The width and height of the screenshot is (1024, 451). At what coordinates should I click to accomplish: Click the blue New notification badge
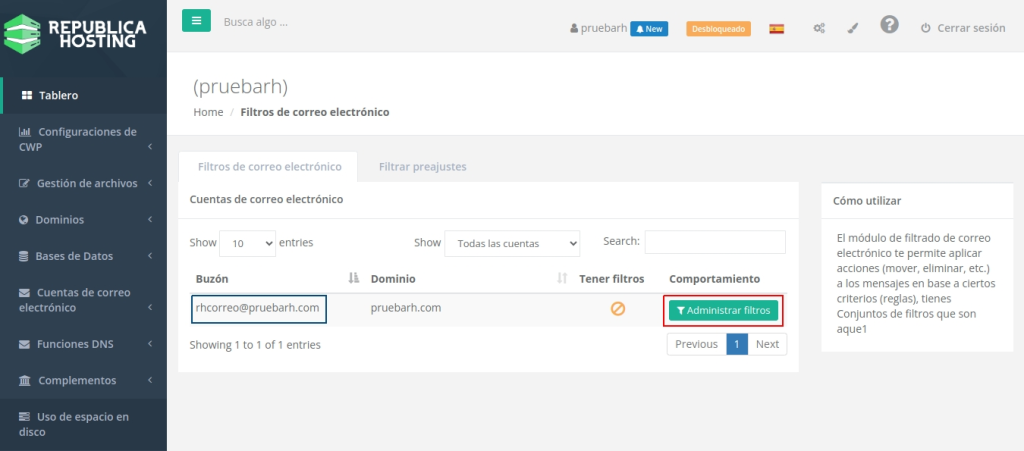649,28
